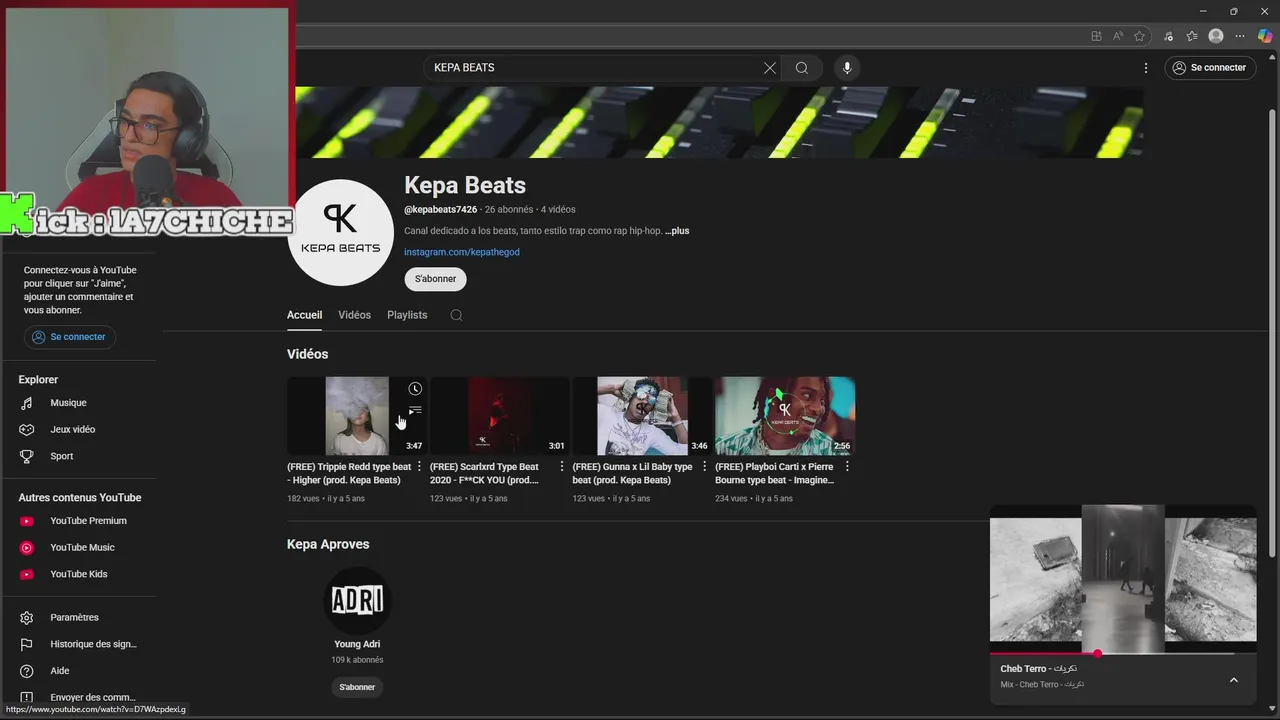Click the magnifier search button
1280x720 pixels.
coord(802,68)
